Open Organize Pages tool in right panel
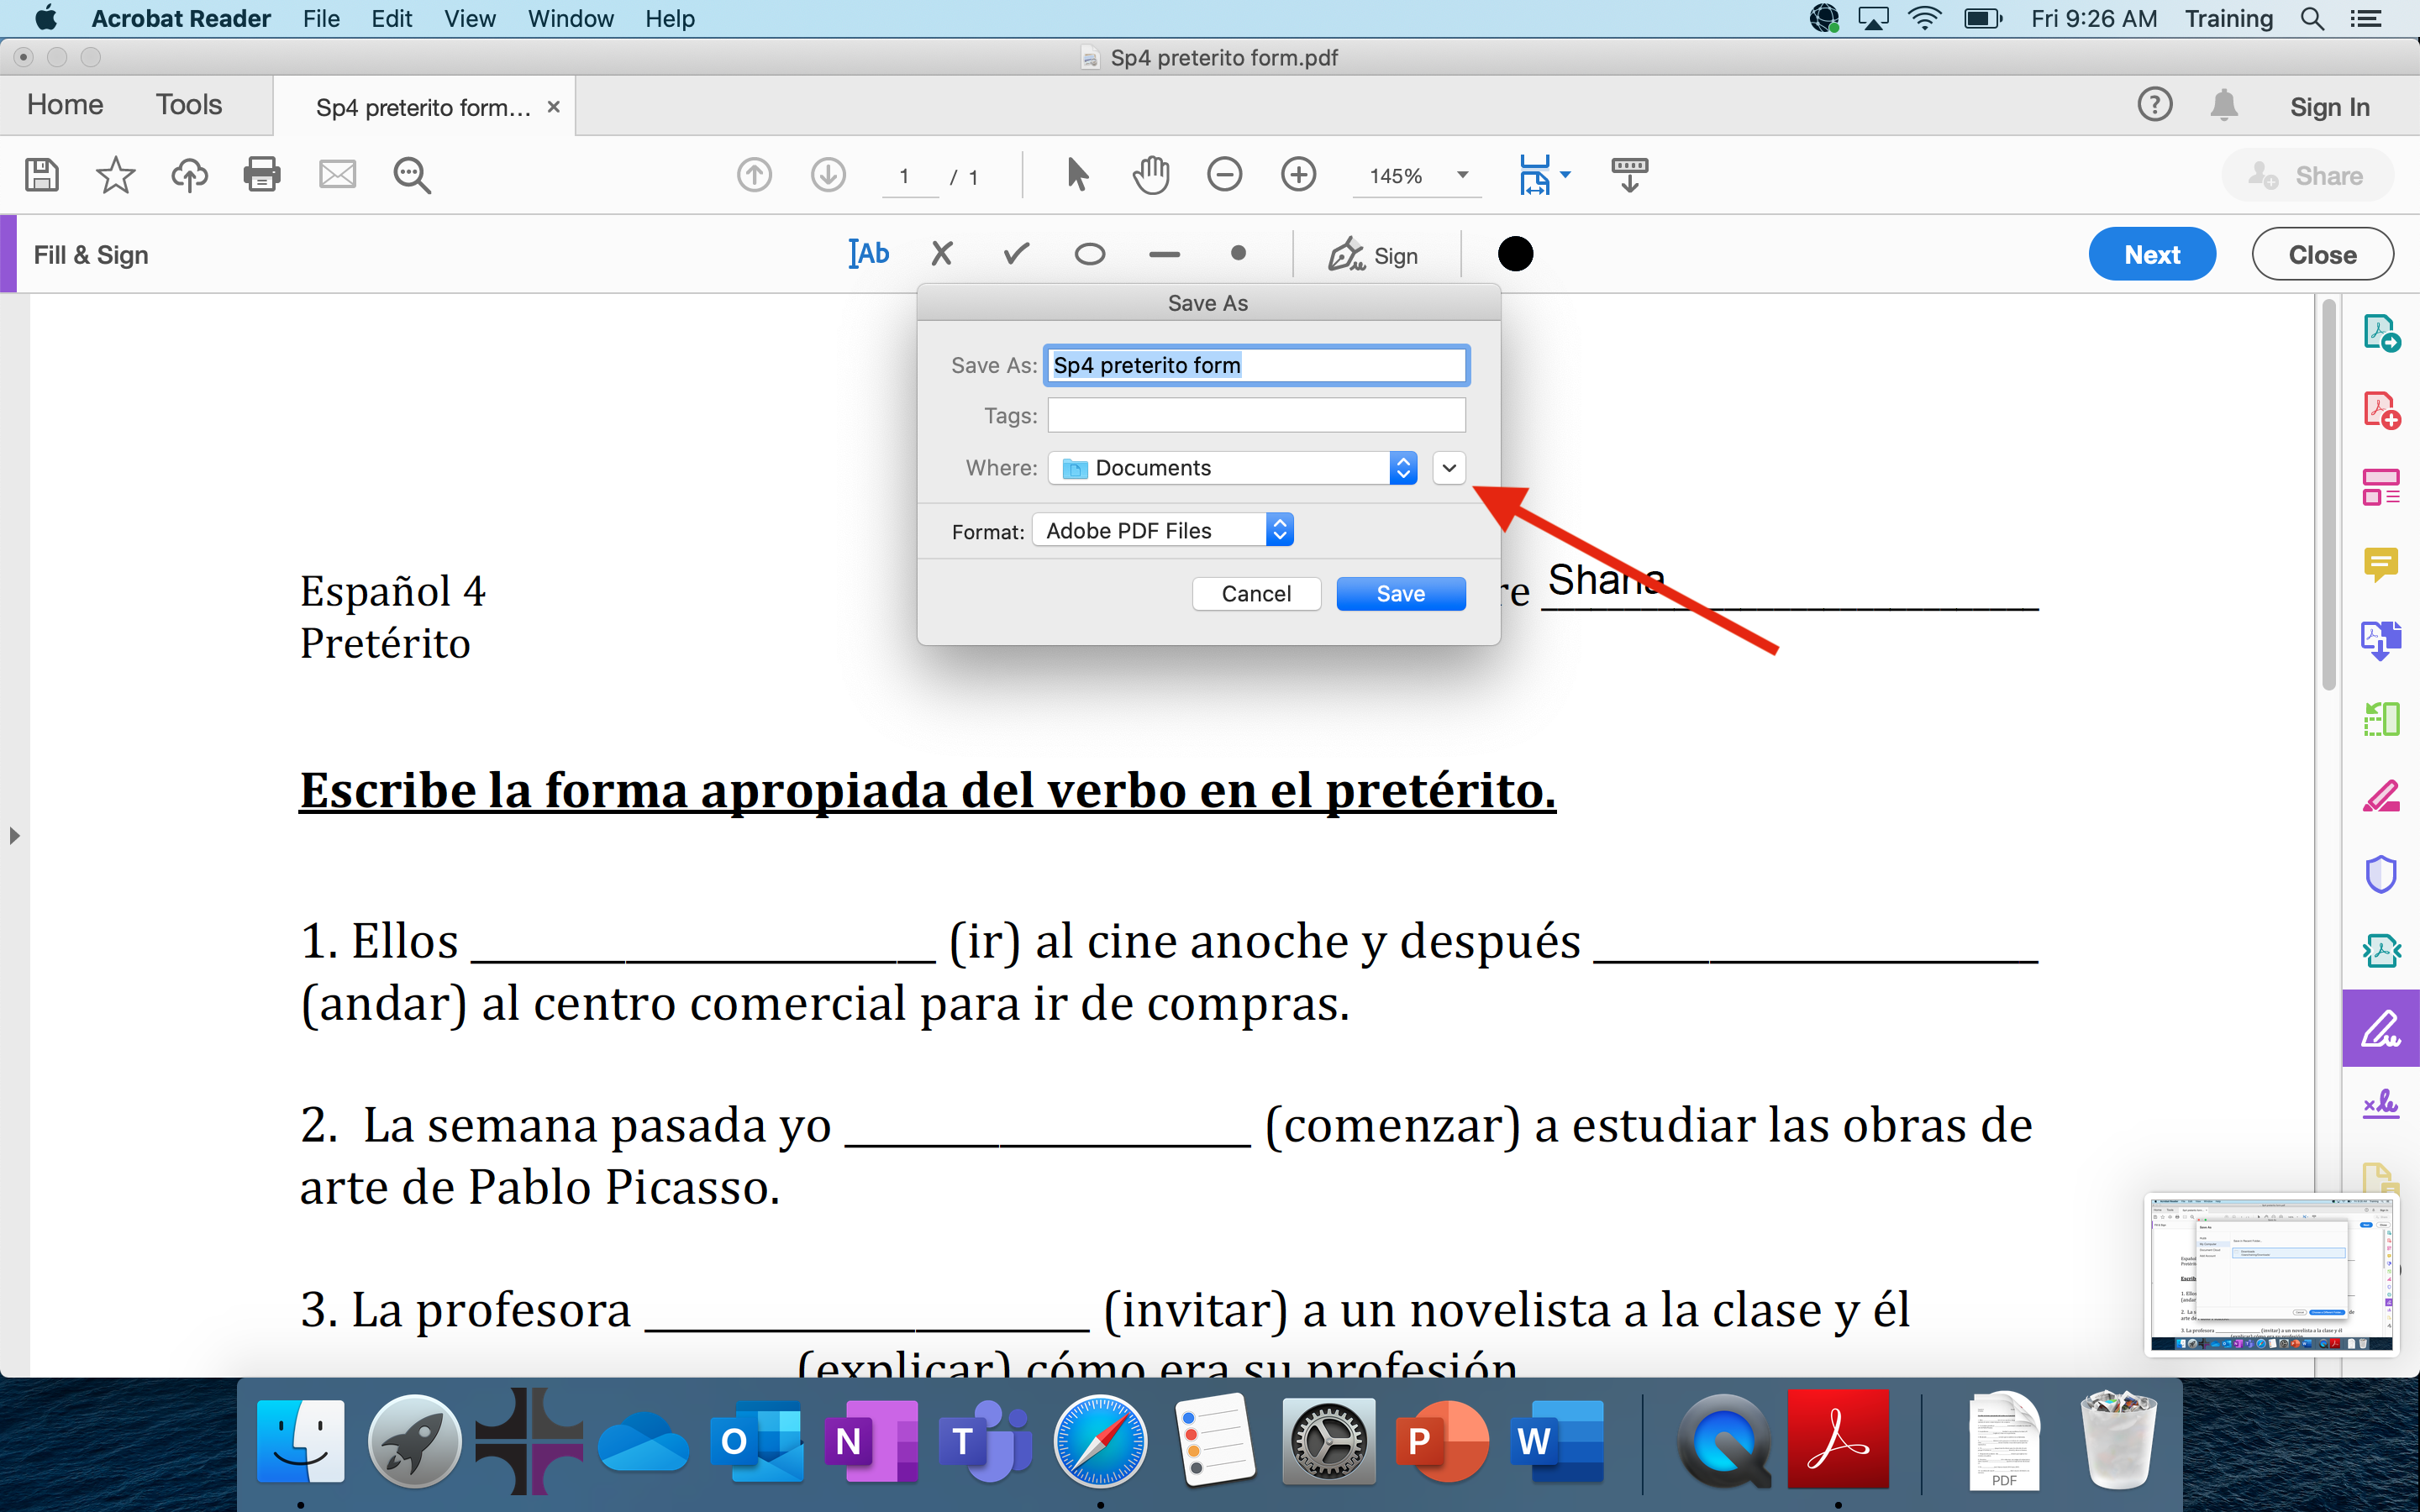This screenshot has width=2420, height=1512. (x=2381, y=718)
